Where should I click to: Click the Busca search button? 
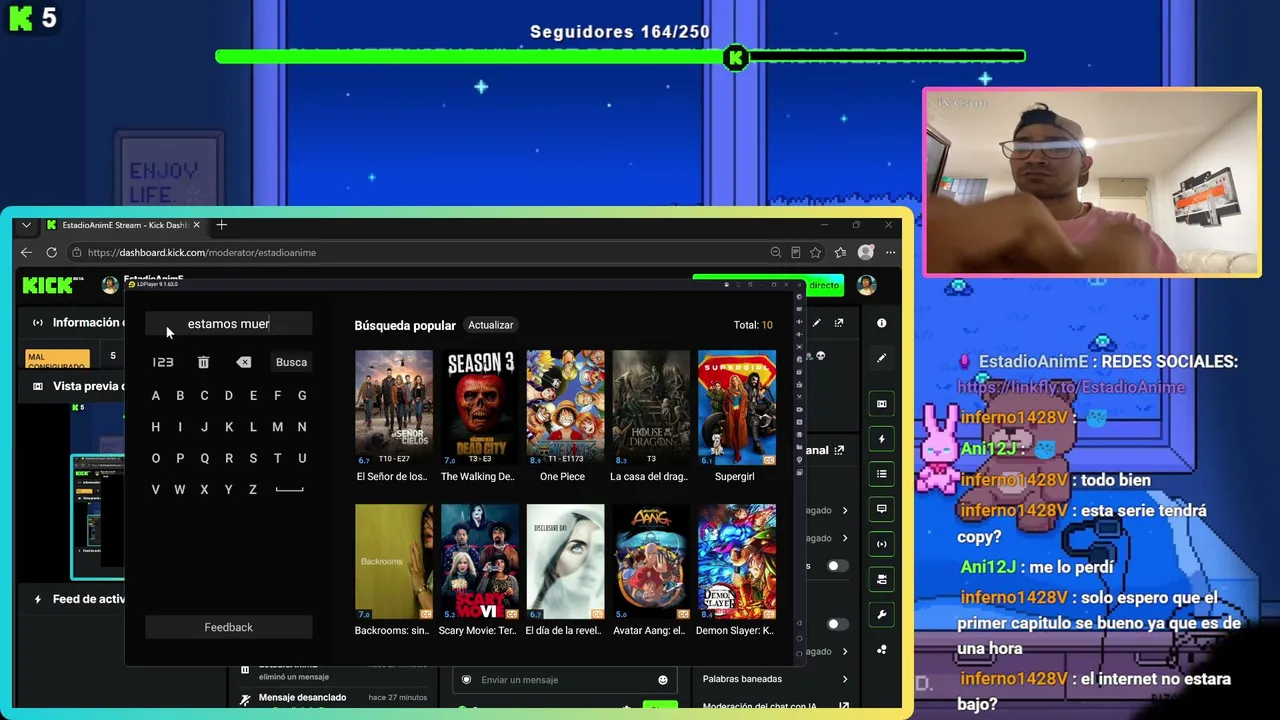(x=291, y=362)
